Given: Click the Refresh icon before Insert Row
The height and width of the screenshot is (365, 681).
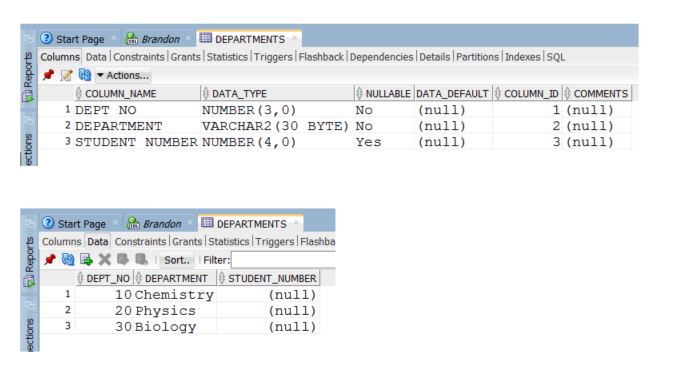Looking at the screenshot, I should [x=68, y=260].
